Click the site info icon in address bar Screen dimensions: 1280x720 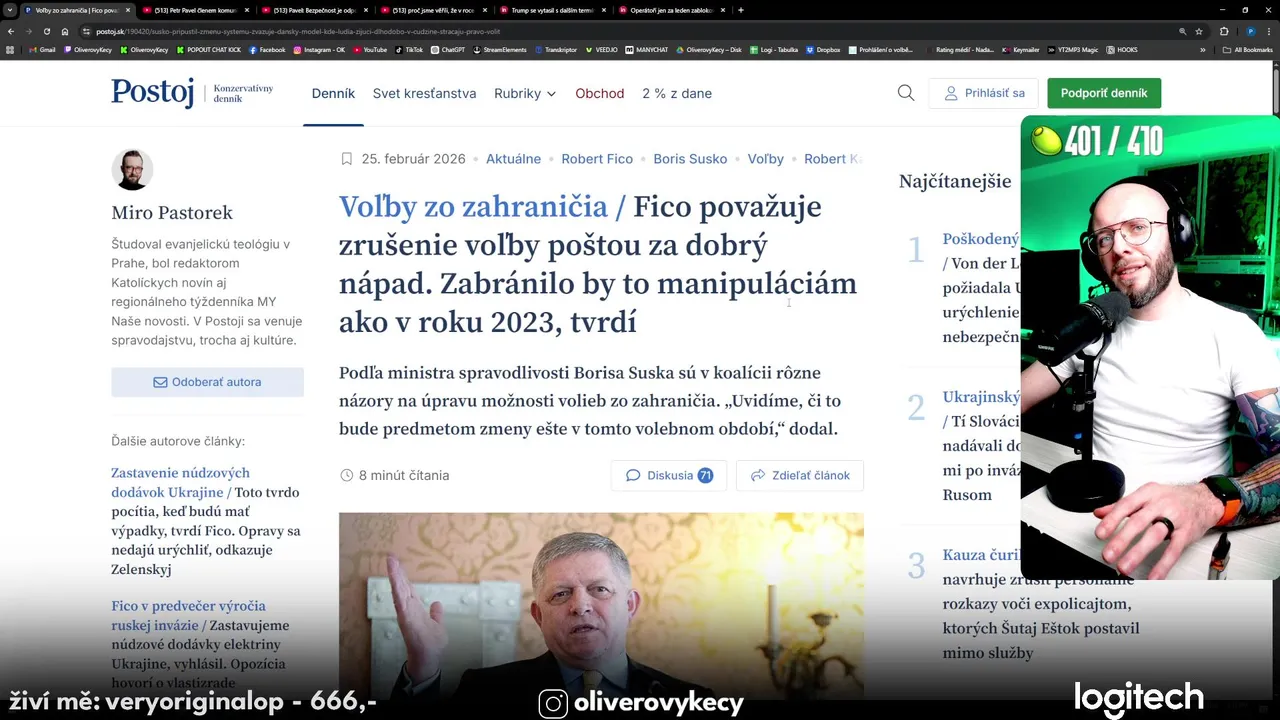[86, 31]
